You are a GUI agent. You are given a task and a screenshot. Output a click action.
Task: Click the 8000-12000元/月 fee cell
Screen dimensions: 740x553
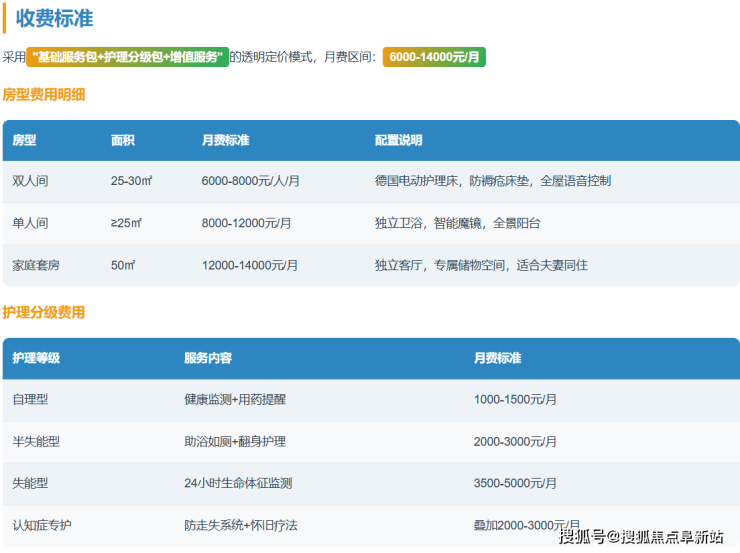click(x=246, y=223)
